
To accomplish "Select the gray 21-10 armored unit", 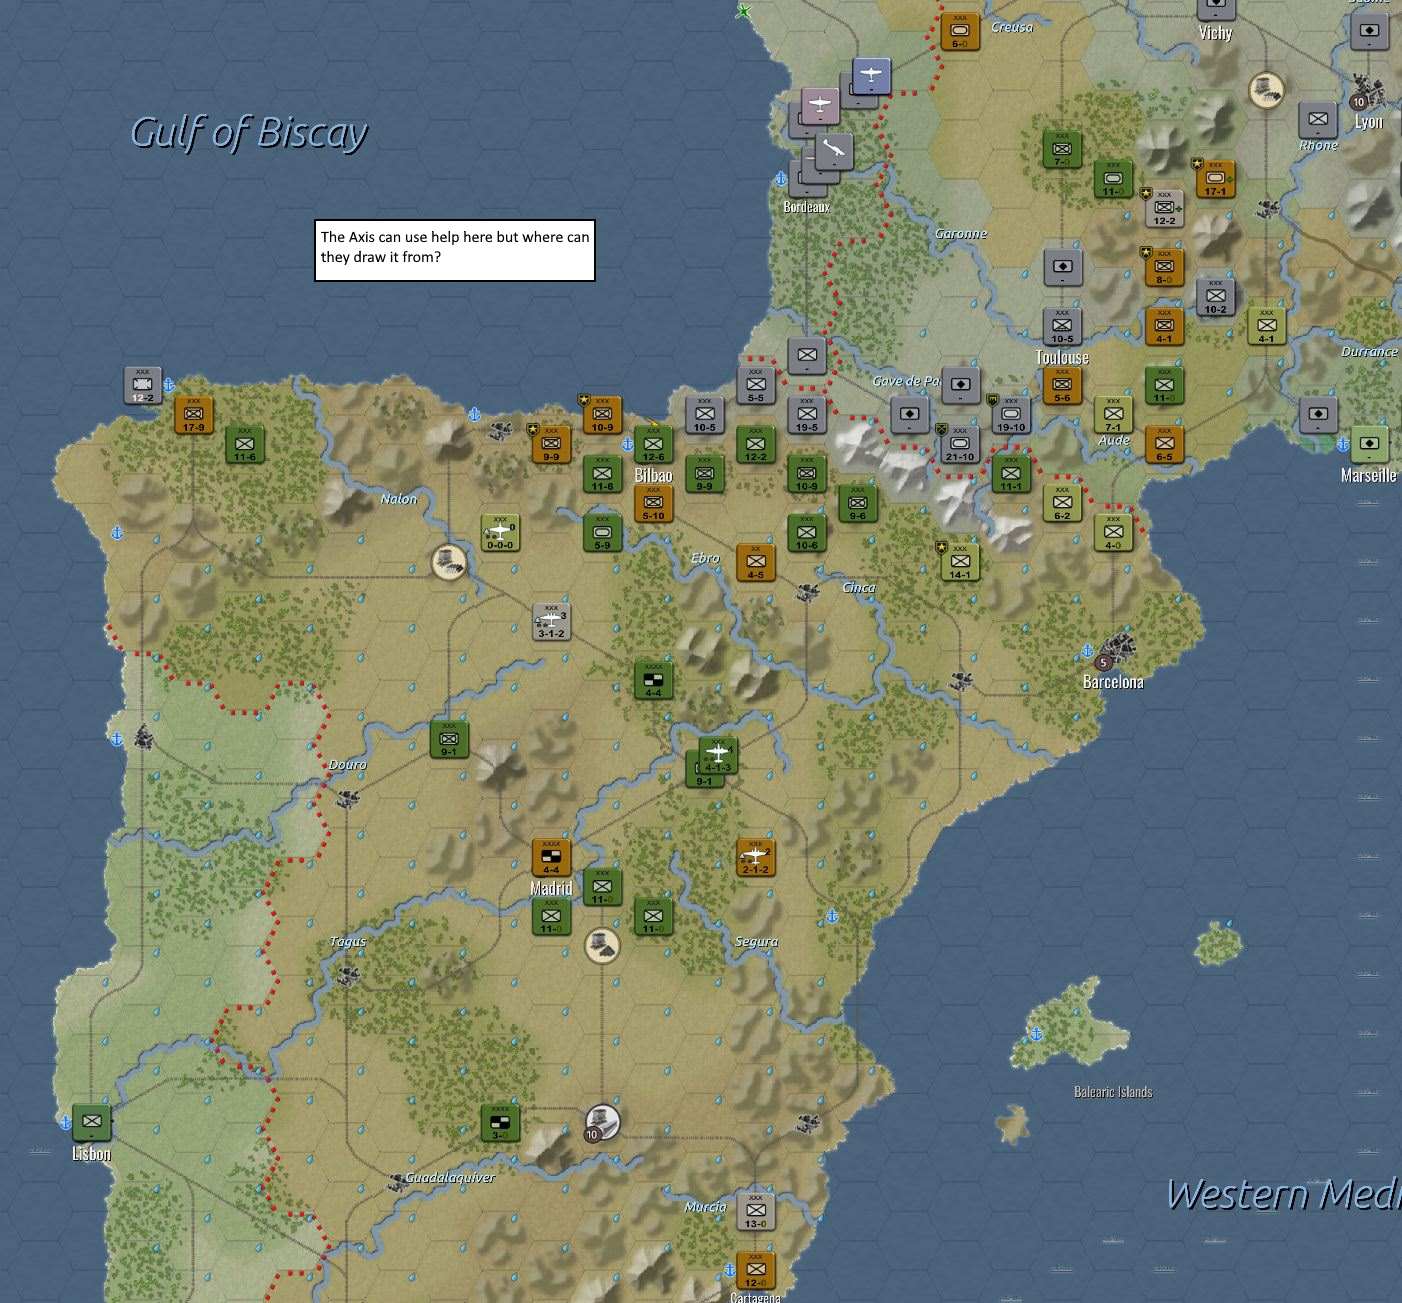I will pos(960,444).
